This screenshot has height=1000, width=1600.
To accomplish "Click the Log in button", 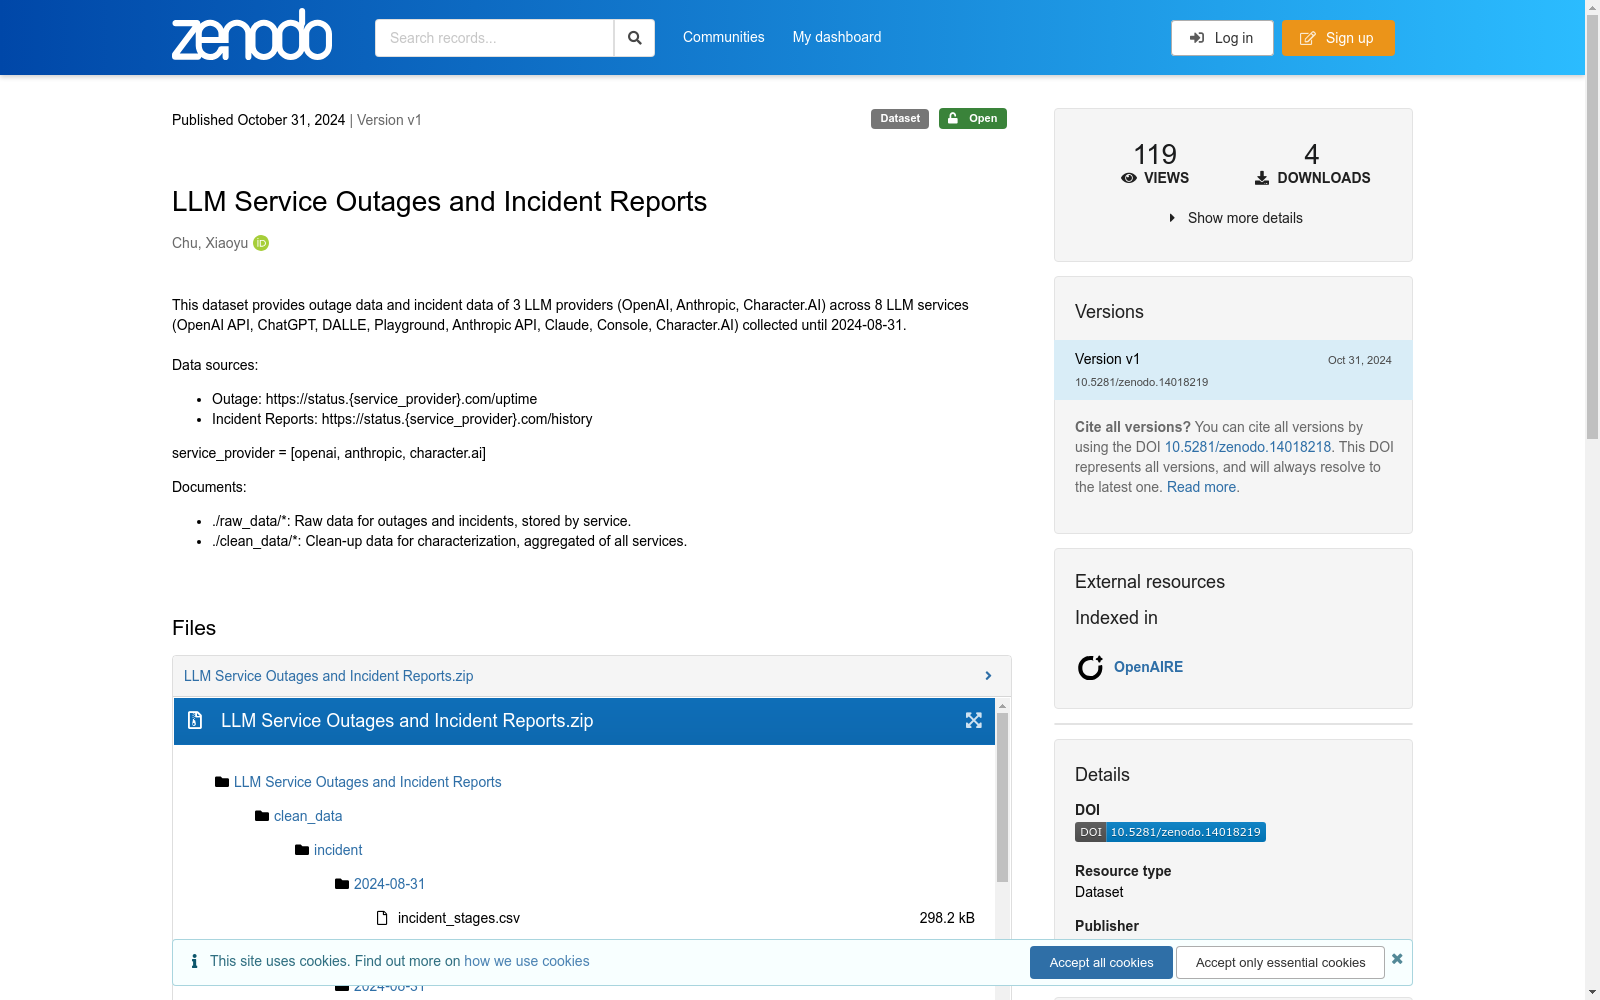I will coord(1222,38).
